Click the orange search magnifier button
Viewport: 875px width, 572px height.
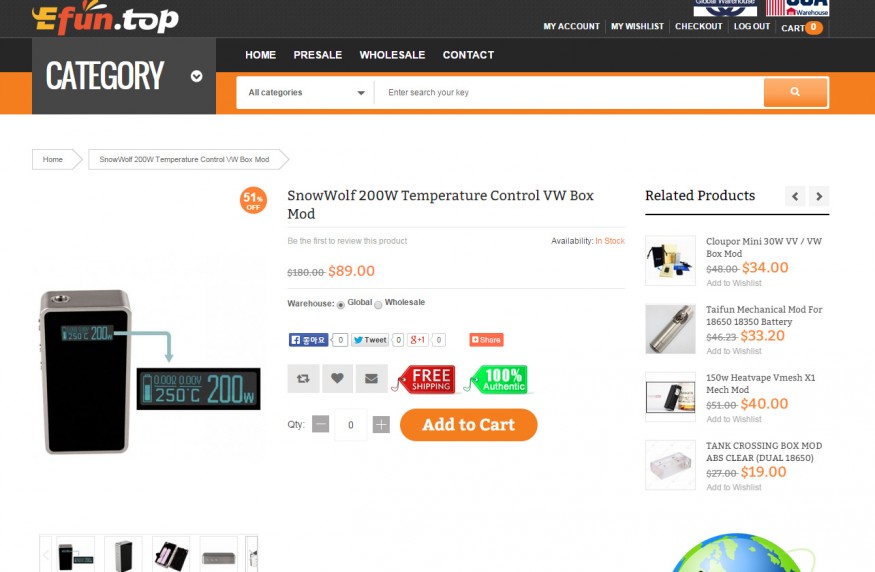click(795, 92)
